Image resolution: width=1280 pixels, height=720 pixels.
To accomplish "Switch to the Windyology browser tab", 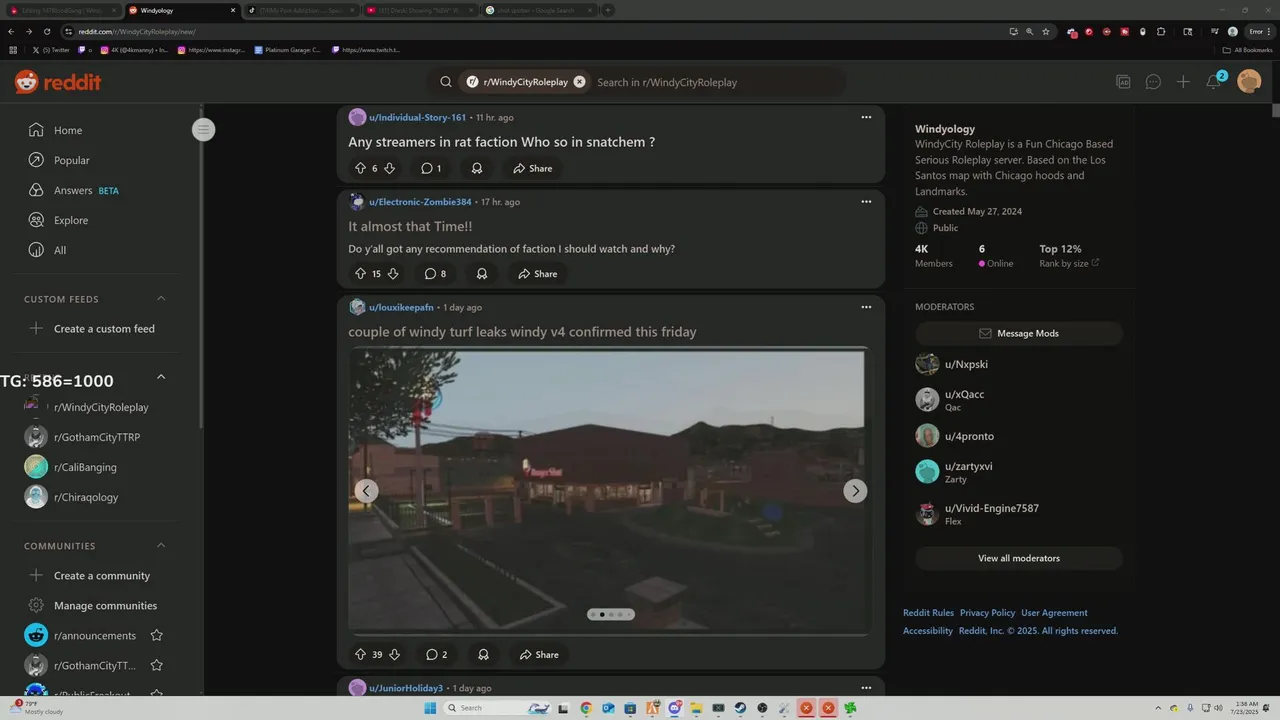I will click(x=180, y=10).
